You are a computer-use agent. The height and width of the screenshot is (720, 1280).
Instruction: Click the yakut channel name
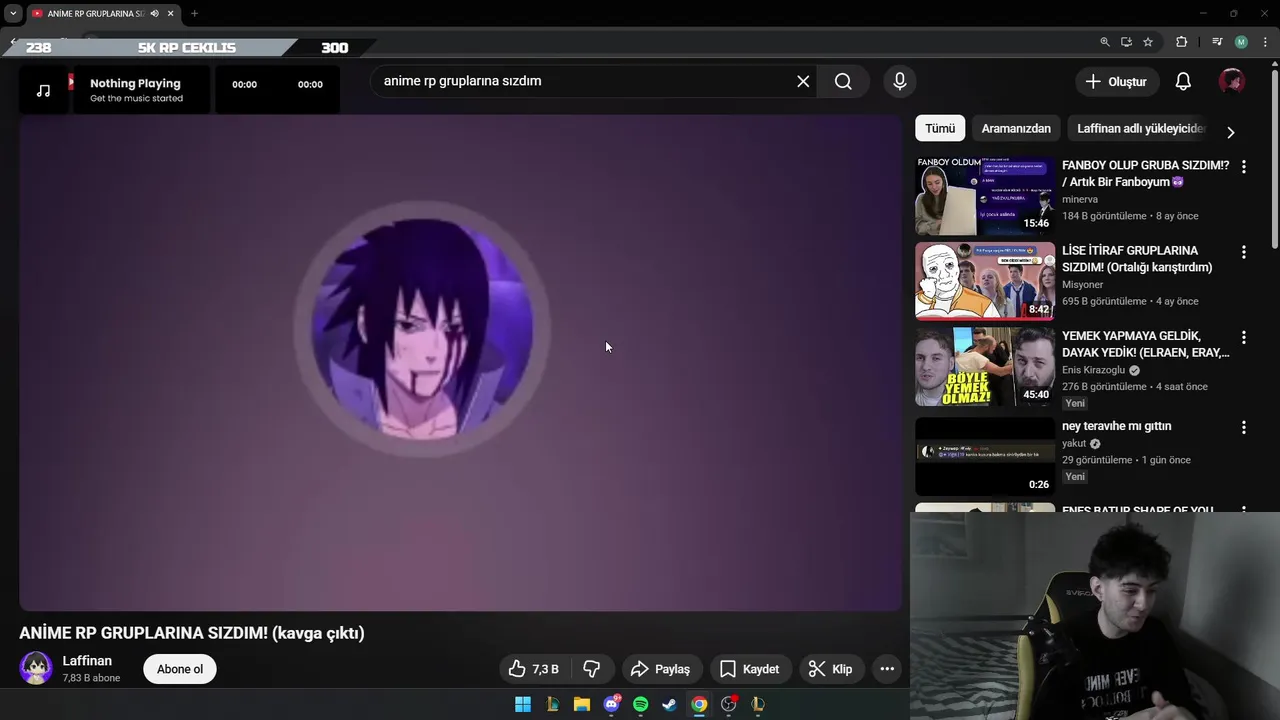click(x=1074, y=444)
